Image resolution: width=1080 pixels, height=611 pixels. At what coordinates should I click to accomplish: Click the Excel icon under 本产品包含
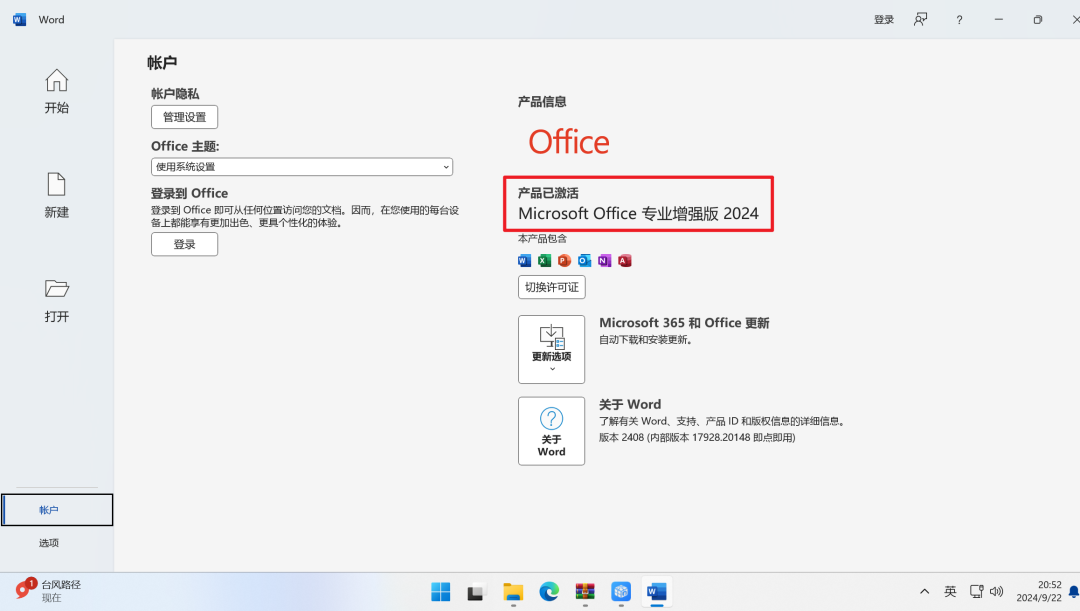[x=545, y=260]
